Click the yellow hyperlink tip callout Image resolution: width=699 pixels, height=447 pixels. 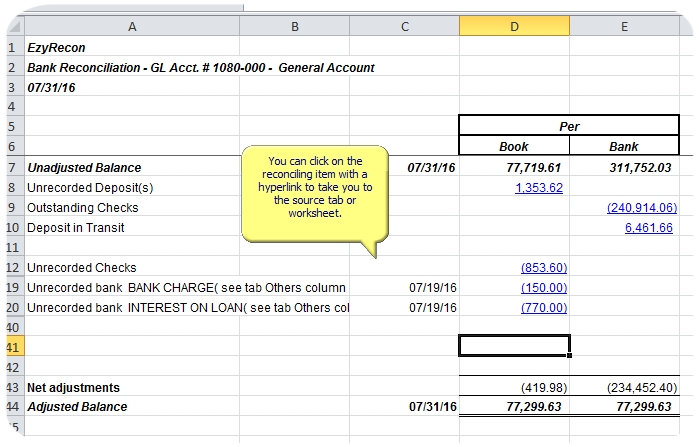[314, 193]
